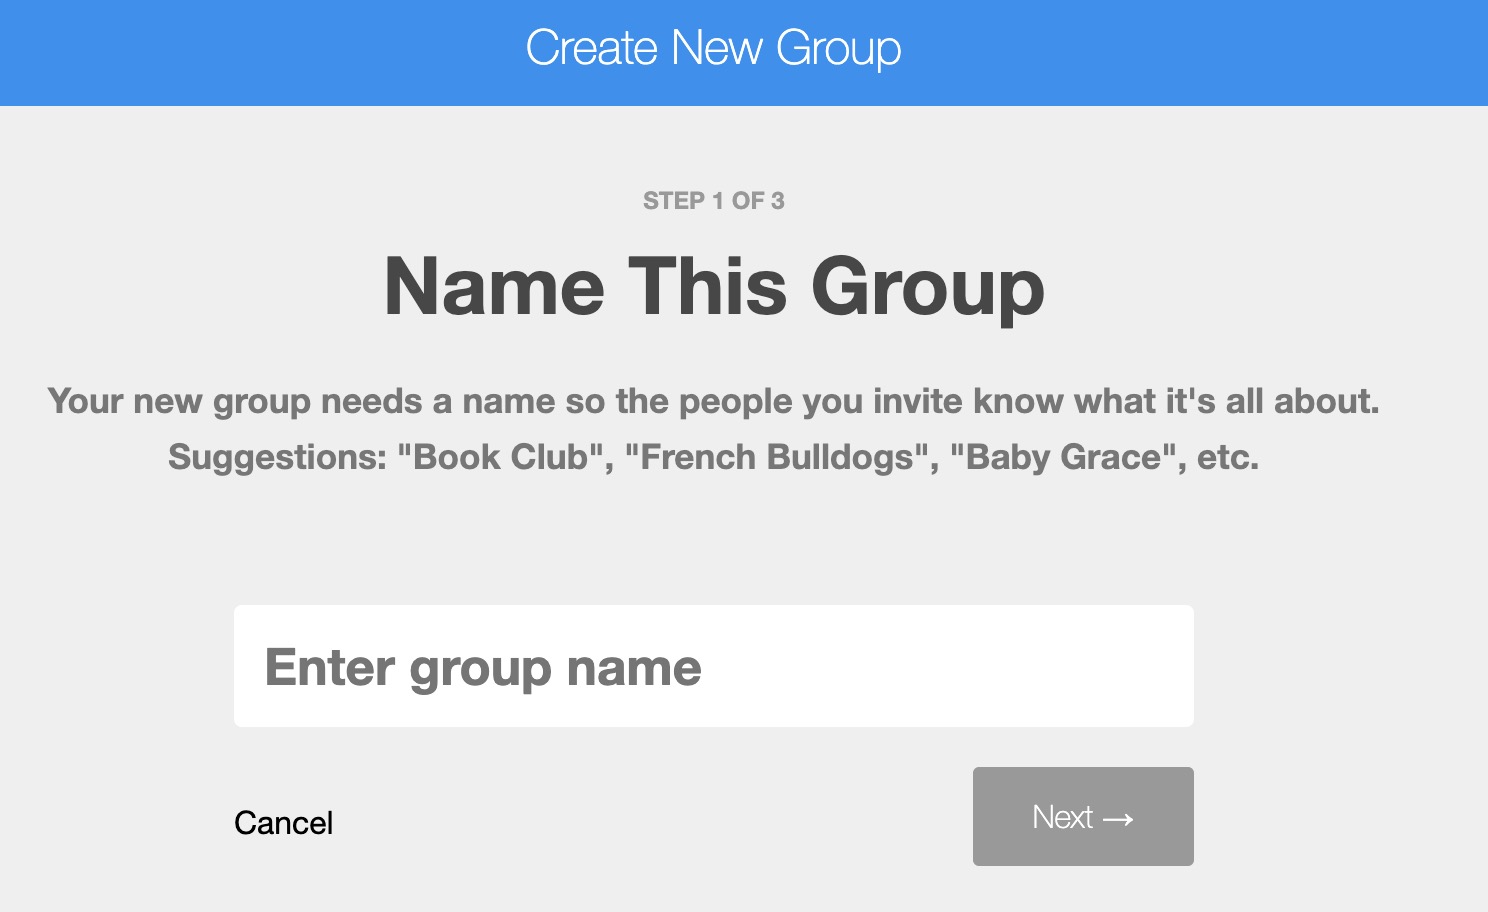Click the "Enter group name" placeholder text
Viewport: 1488px width, 912px height.
tap(483, 668)
